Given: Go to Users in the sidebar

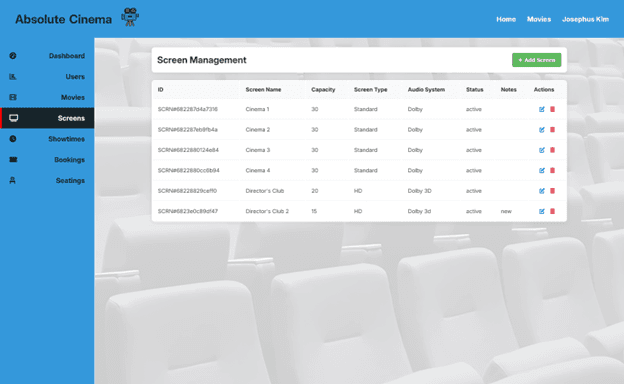Looking at the screenshot, I should 47,76.
